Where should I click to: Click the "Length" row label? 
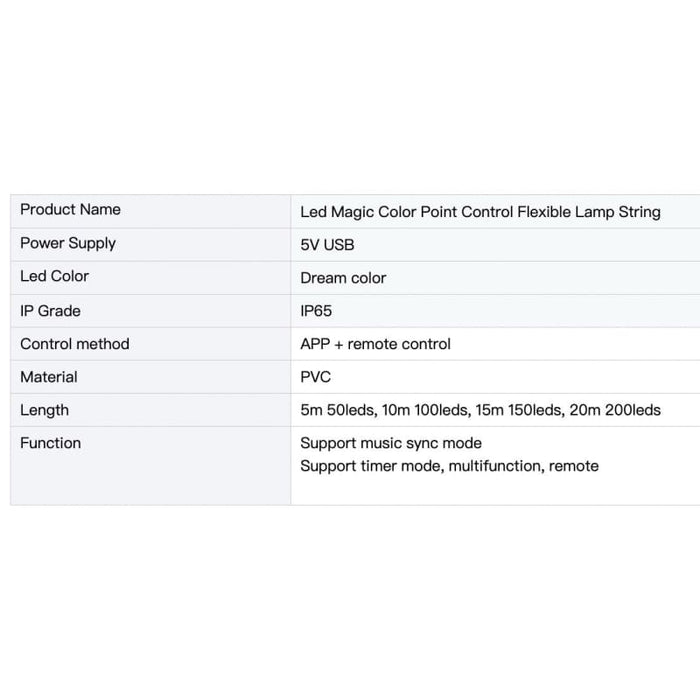44,410
